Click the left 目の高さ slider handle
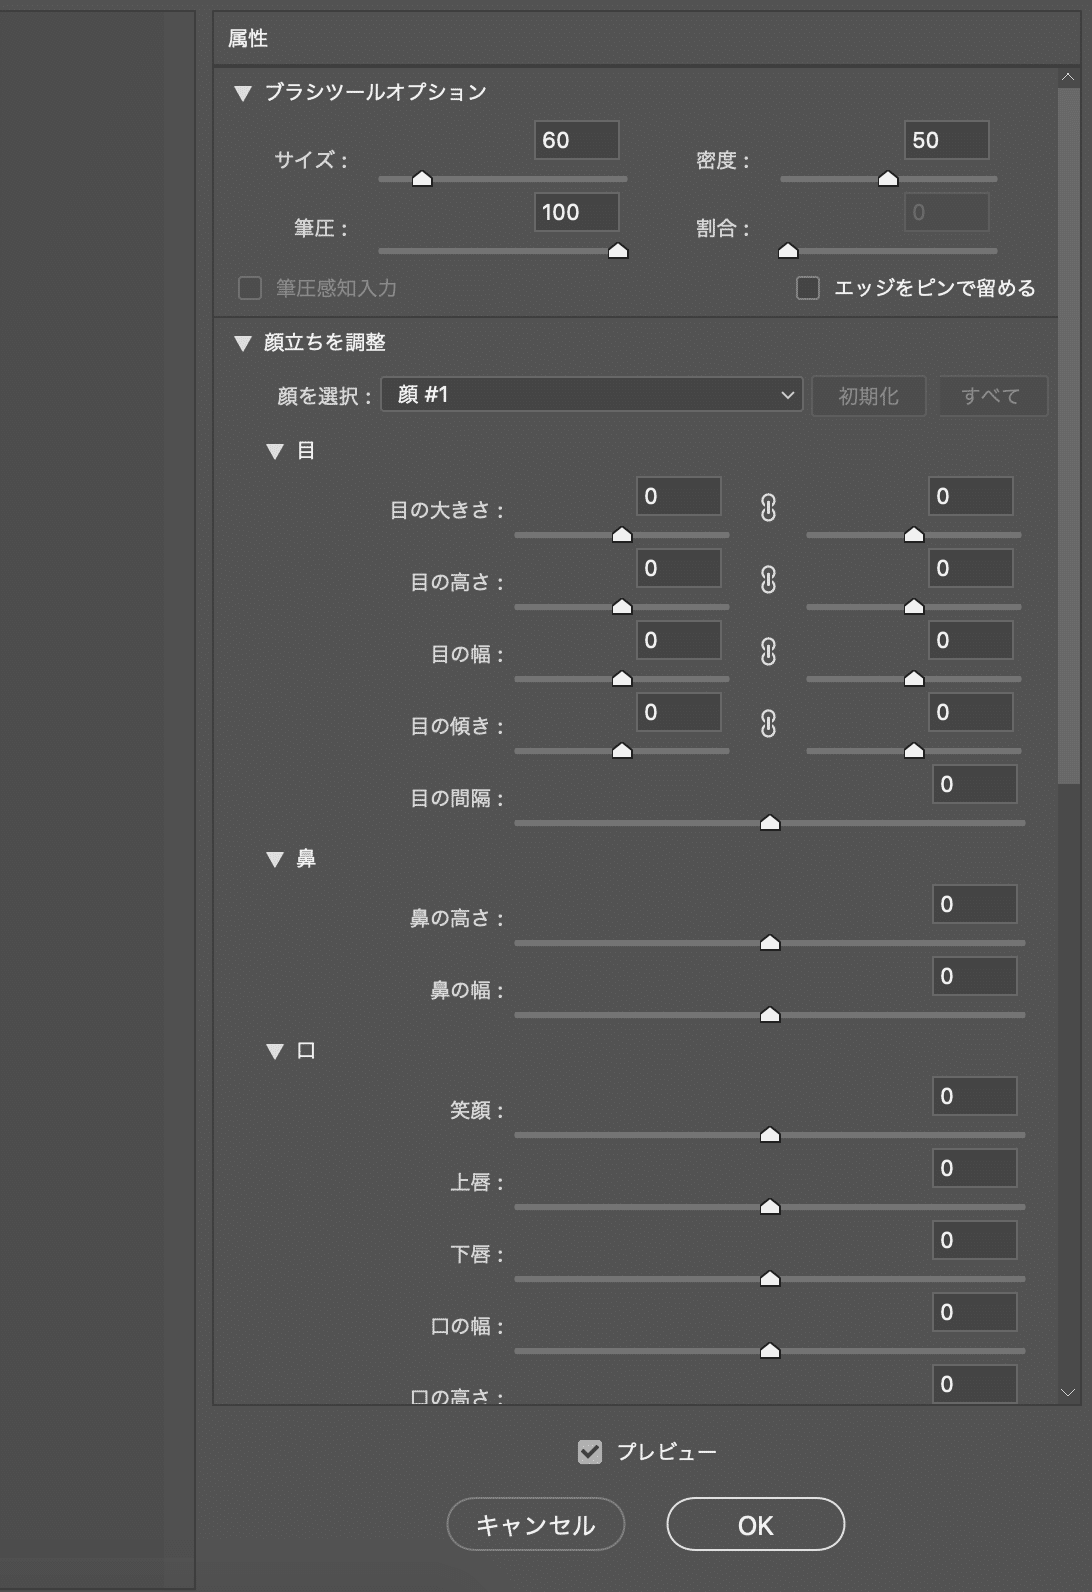This screenshot has height=1592, width=1092. [622, 606]
